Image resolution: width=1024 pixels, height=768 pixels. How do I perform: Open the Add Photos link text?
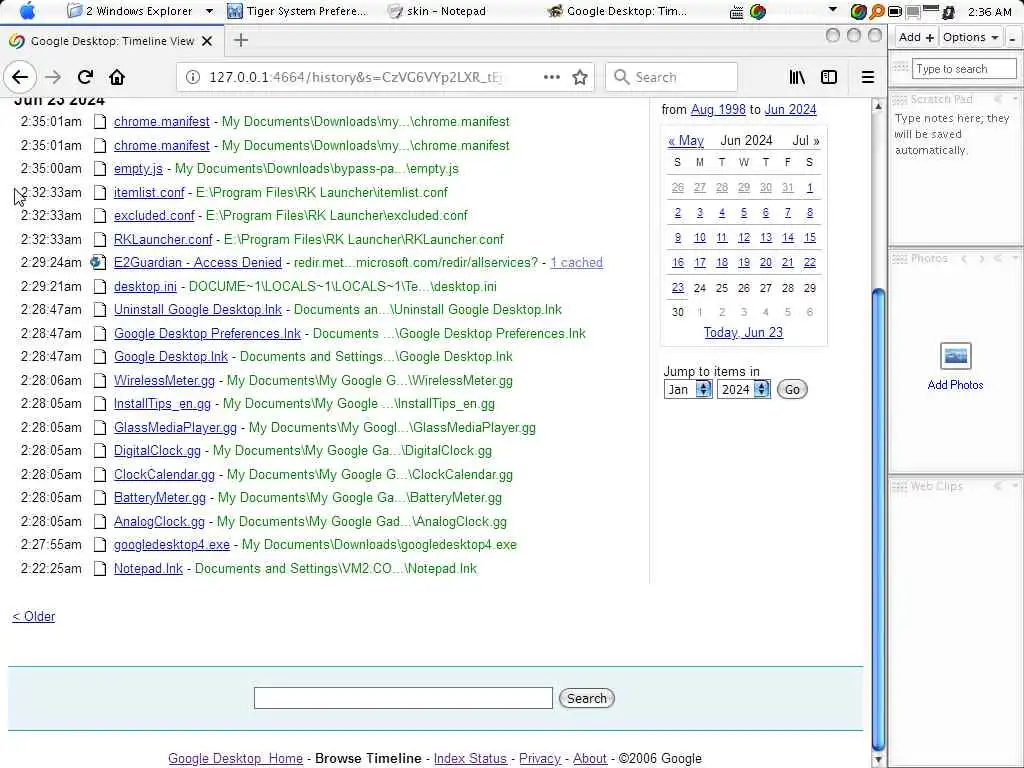[955, 385]
